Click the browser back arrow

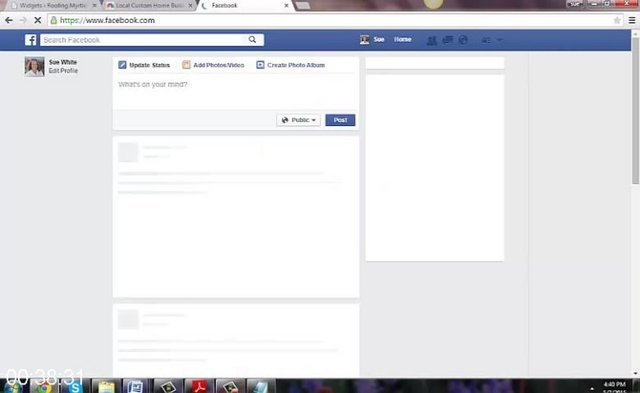(x=9, y=20)
